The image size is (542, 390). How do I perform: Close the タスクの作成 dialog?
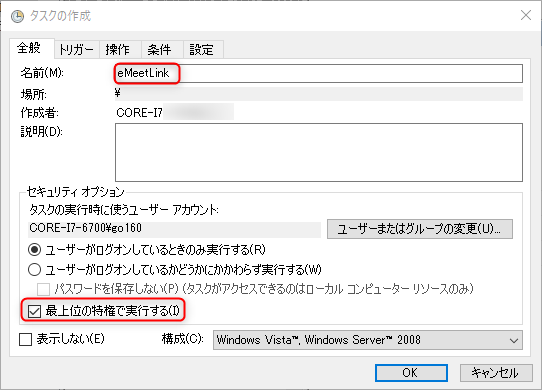(526, 15)
